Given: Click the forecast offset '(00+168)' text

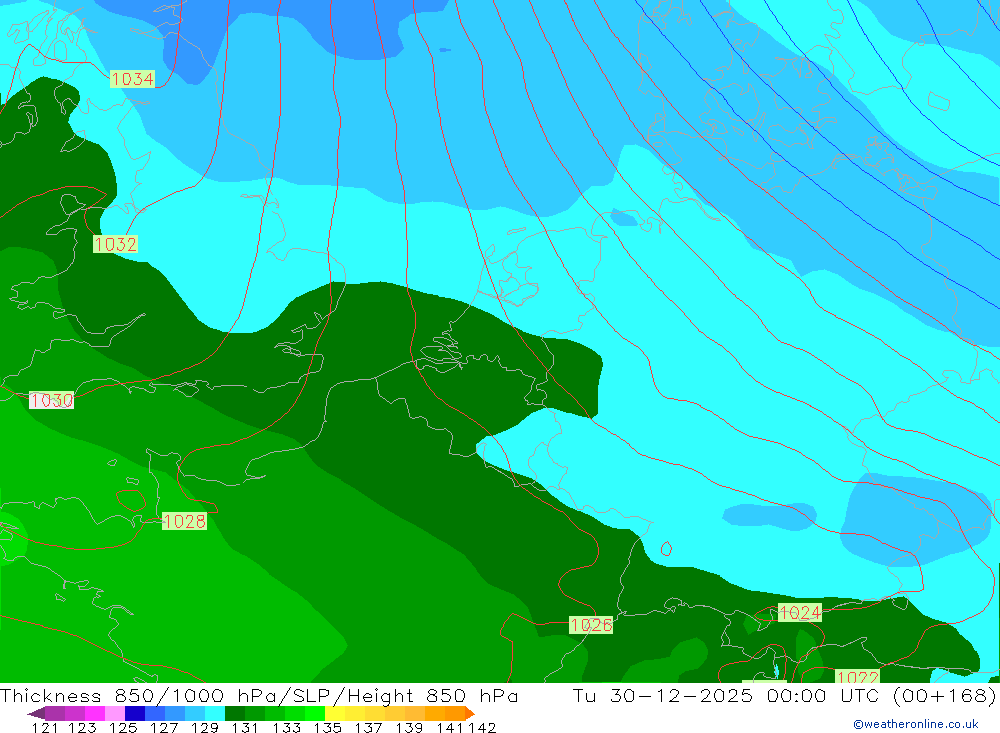Looking at the screenshot, I should tap(944, 695).
